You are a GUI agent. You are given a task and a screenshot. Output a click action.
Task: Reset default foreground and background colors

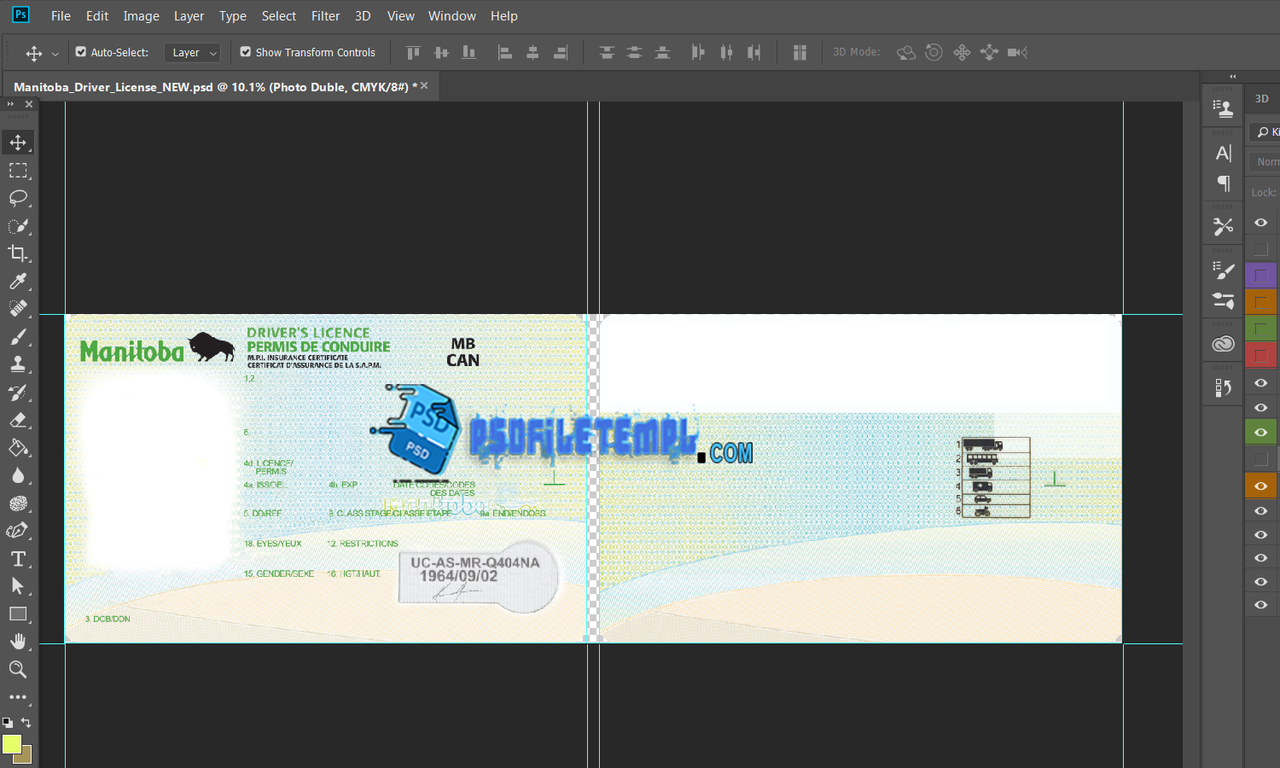click(x=7, y=722)
